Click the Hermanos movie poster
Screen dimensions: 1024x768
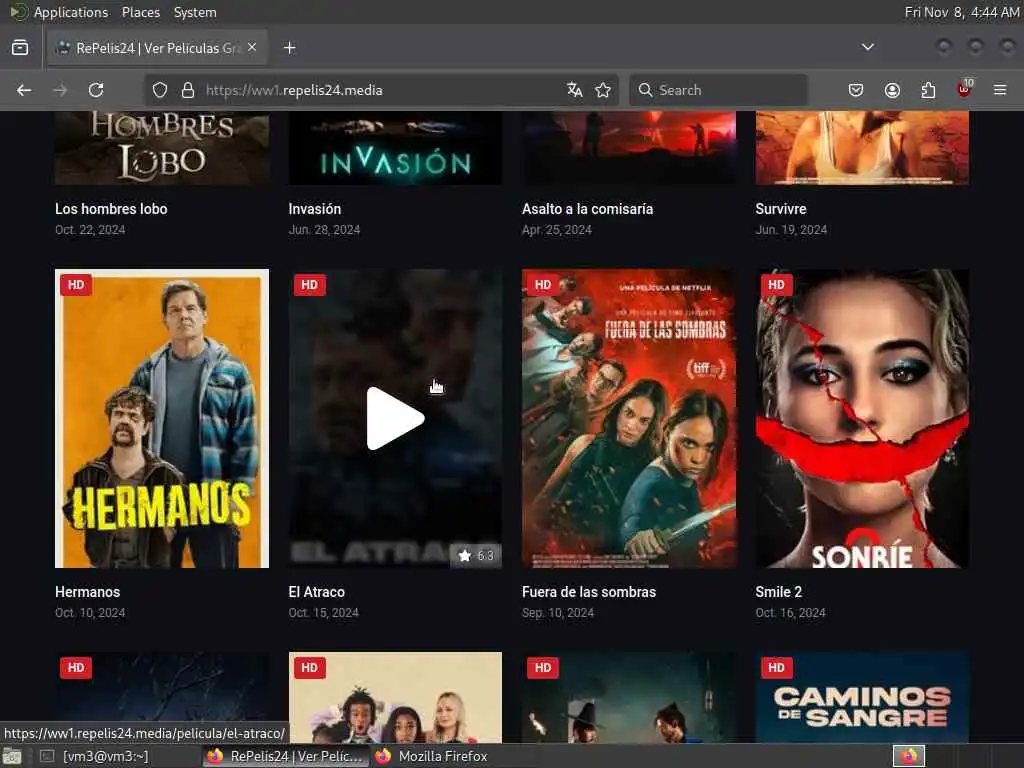162,419
